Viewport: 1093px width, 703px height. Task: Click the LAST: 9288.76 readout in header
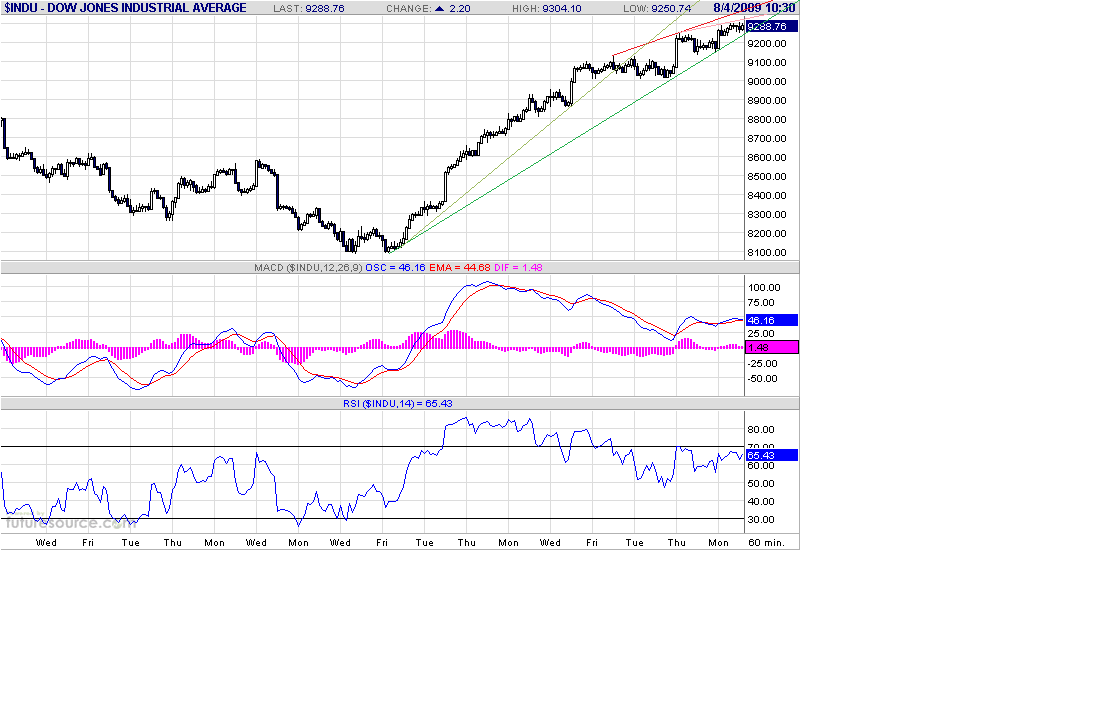309,8
